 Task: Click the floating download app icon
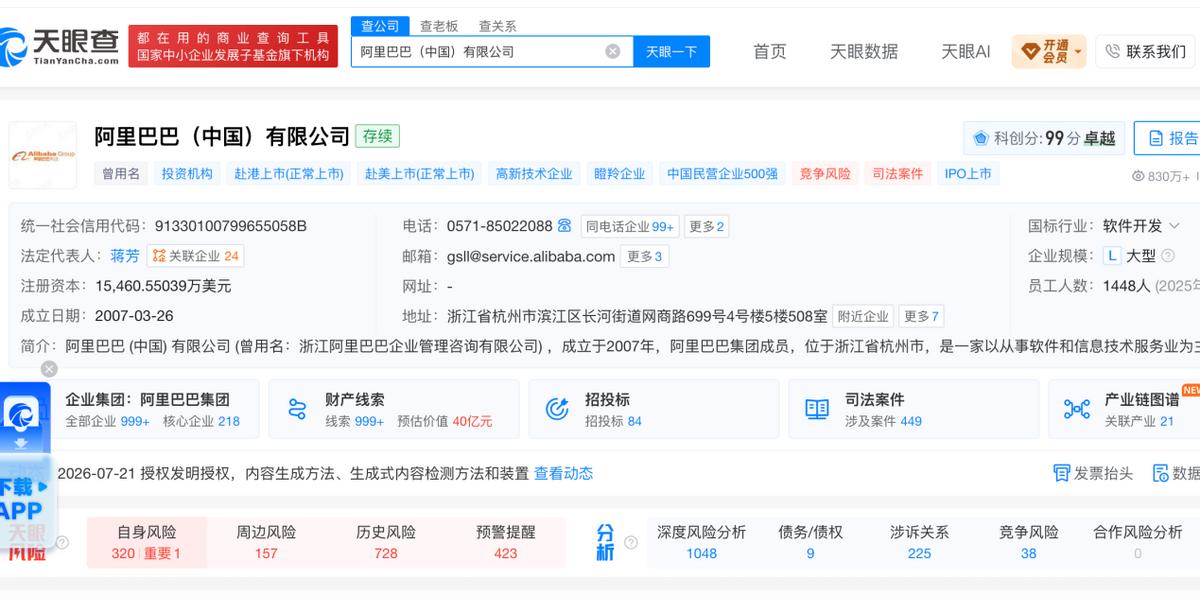coord(21,415)
